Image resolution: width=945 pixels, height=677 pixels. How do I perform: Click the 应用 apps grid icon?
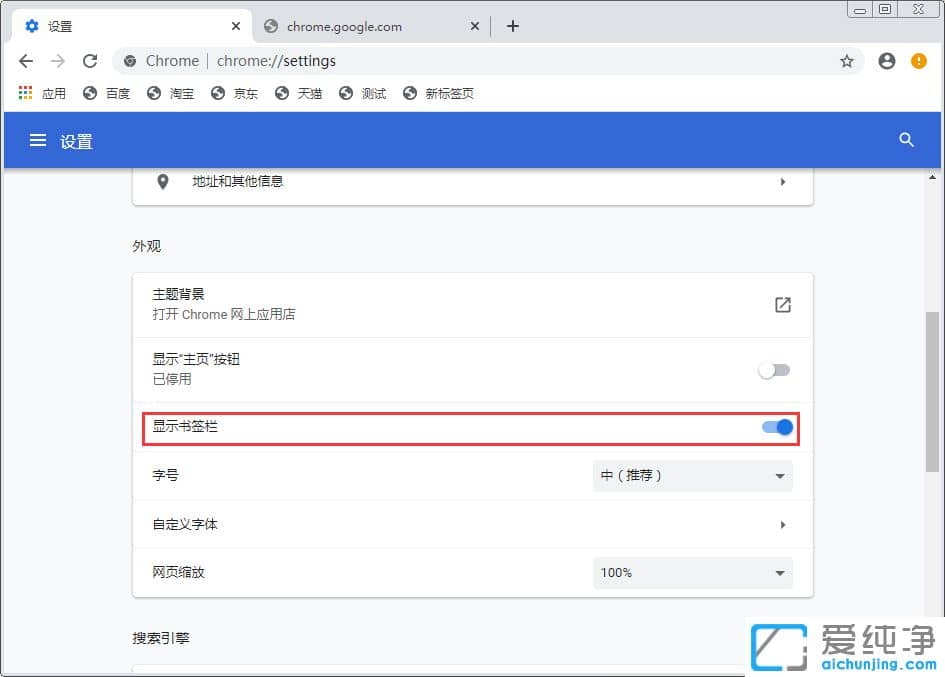point(24,92)
